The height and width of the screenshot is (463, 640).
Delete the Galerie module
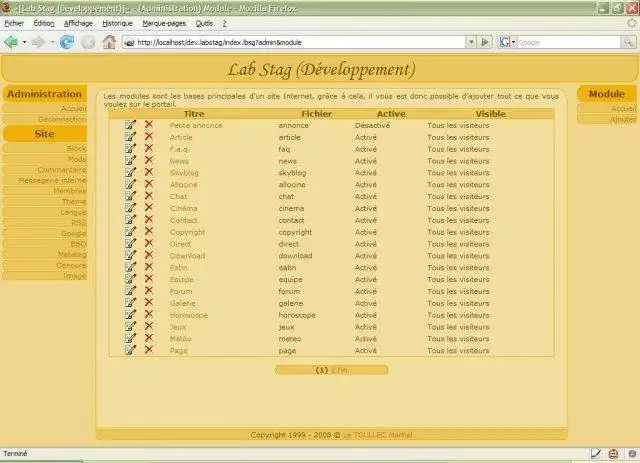(149, 302)
